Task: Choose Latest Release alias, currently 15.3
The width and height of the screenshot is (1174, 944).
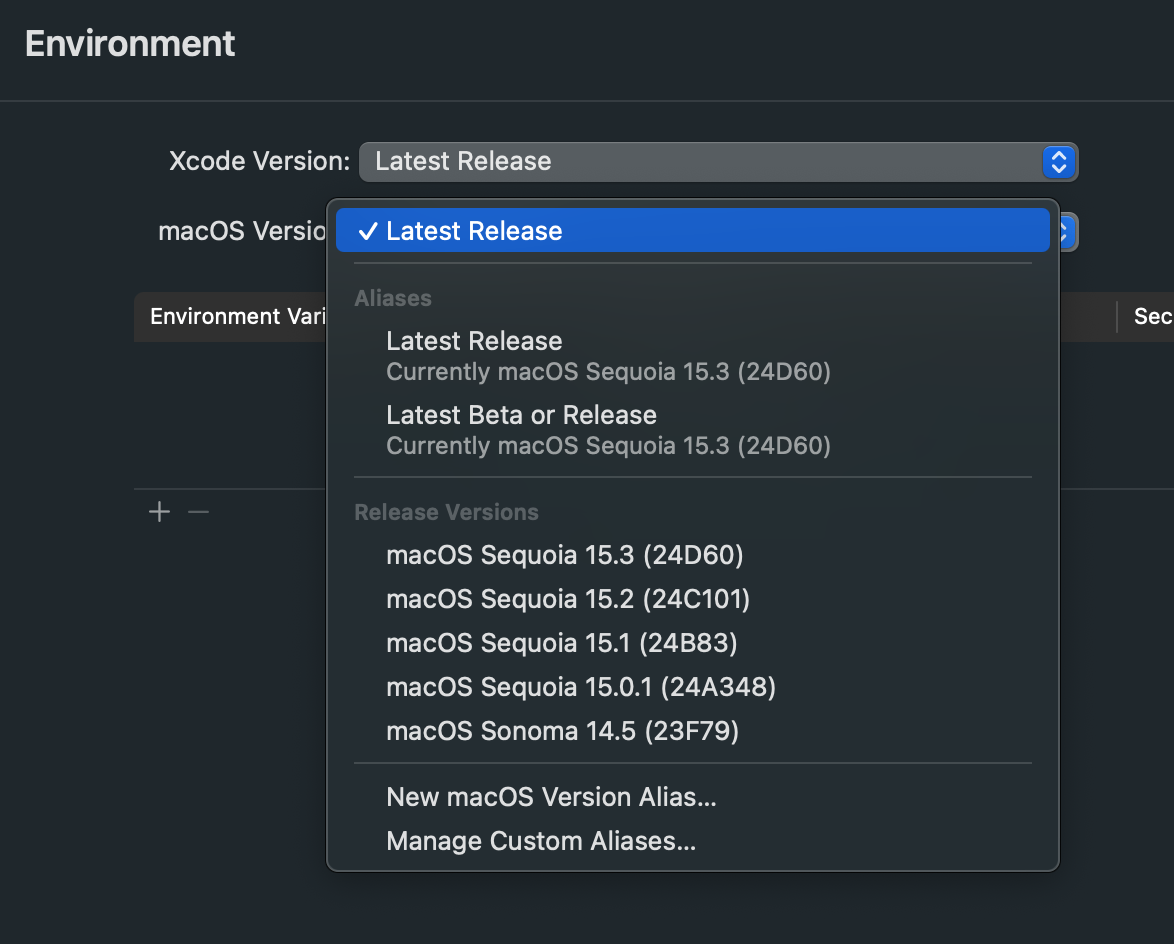Action: 693,356
